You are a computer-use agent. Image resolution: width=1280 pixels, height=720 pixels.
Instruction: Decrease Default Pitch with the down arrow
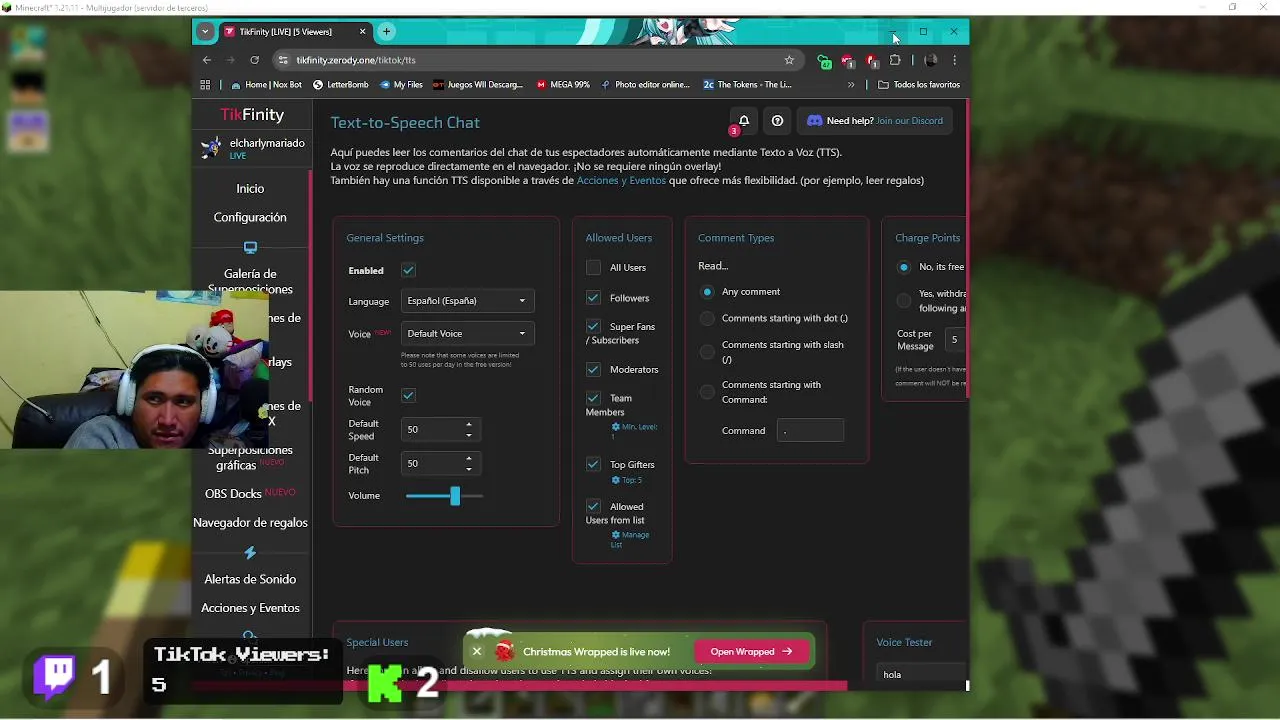coord(469,468)
